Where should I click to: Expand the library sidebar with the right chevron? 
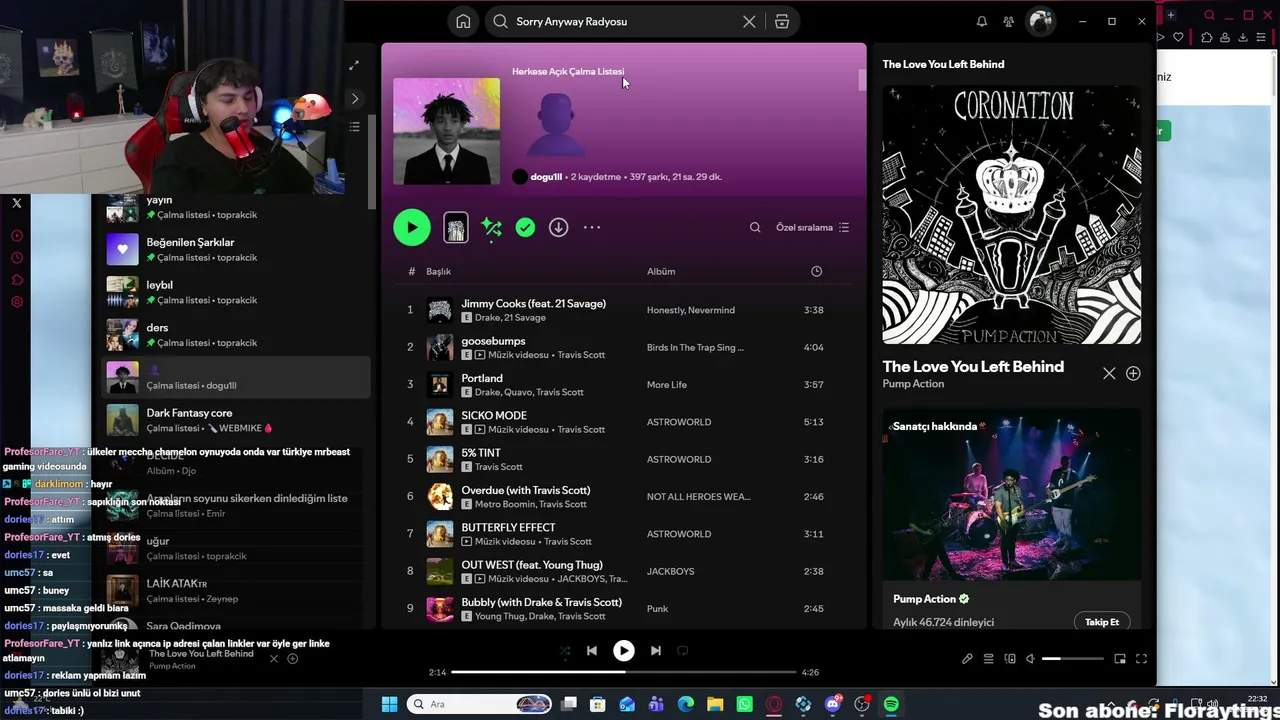click(354, 99)
